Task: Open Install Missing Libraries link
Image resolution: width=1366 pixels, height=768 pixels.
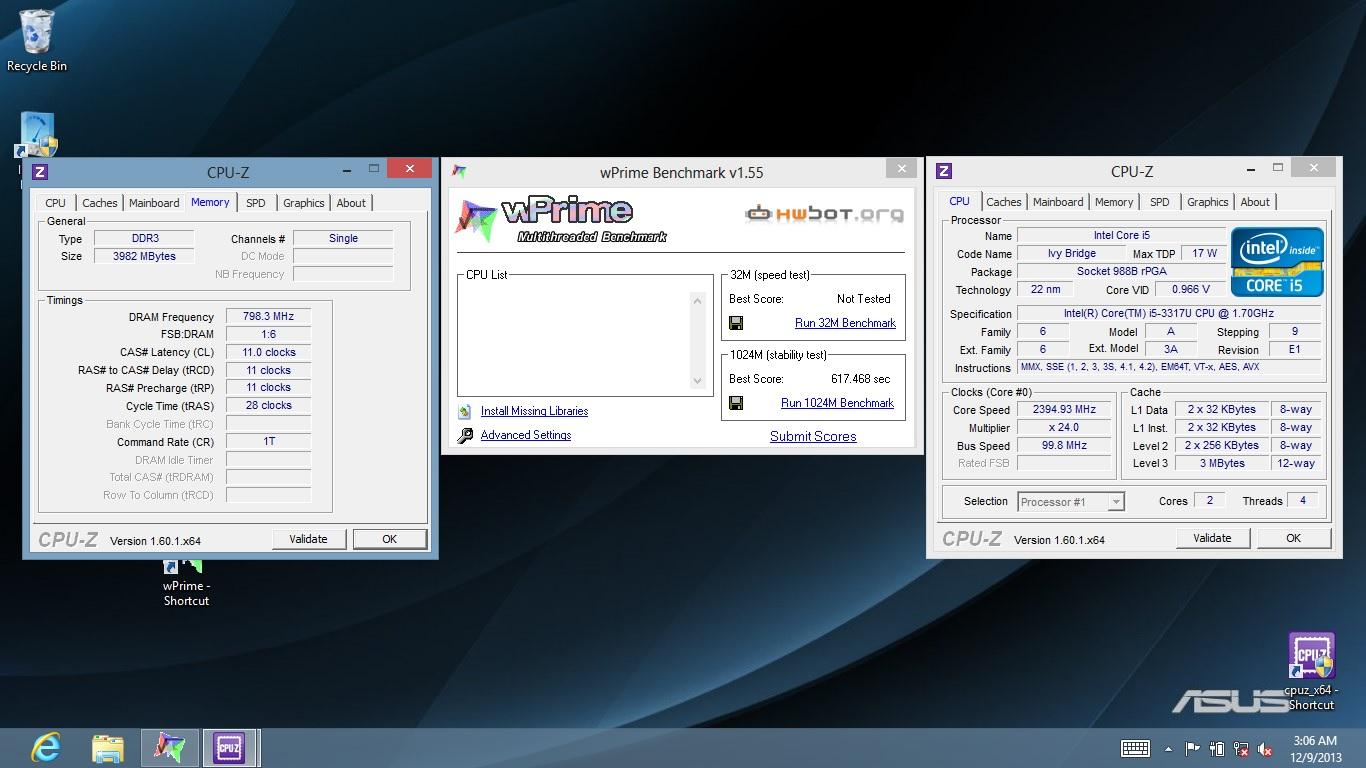Action: tap(534, 411)
